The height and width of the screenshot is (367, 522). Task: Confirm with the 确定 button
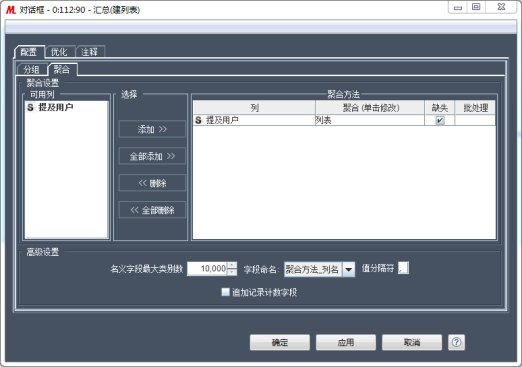280,342
